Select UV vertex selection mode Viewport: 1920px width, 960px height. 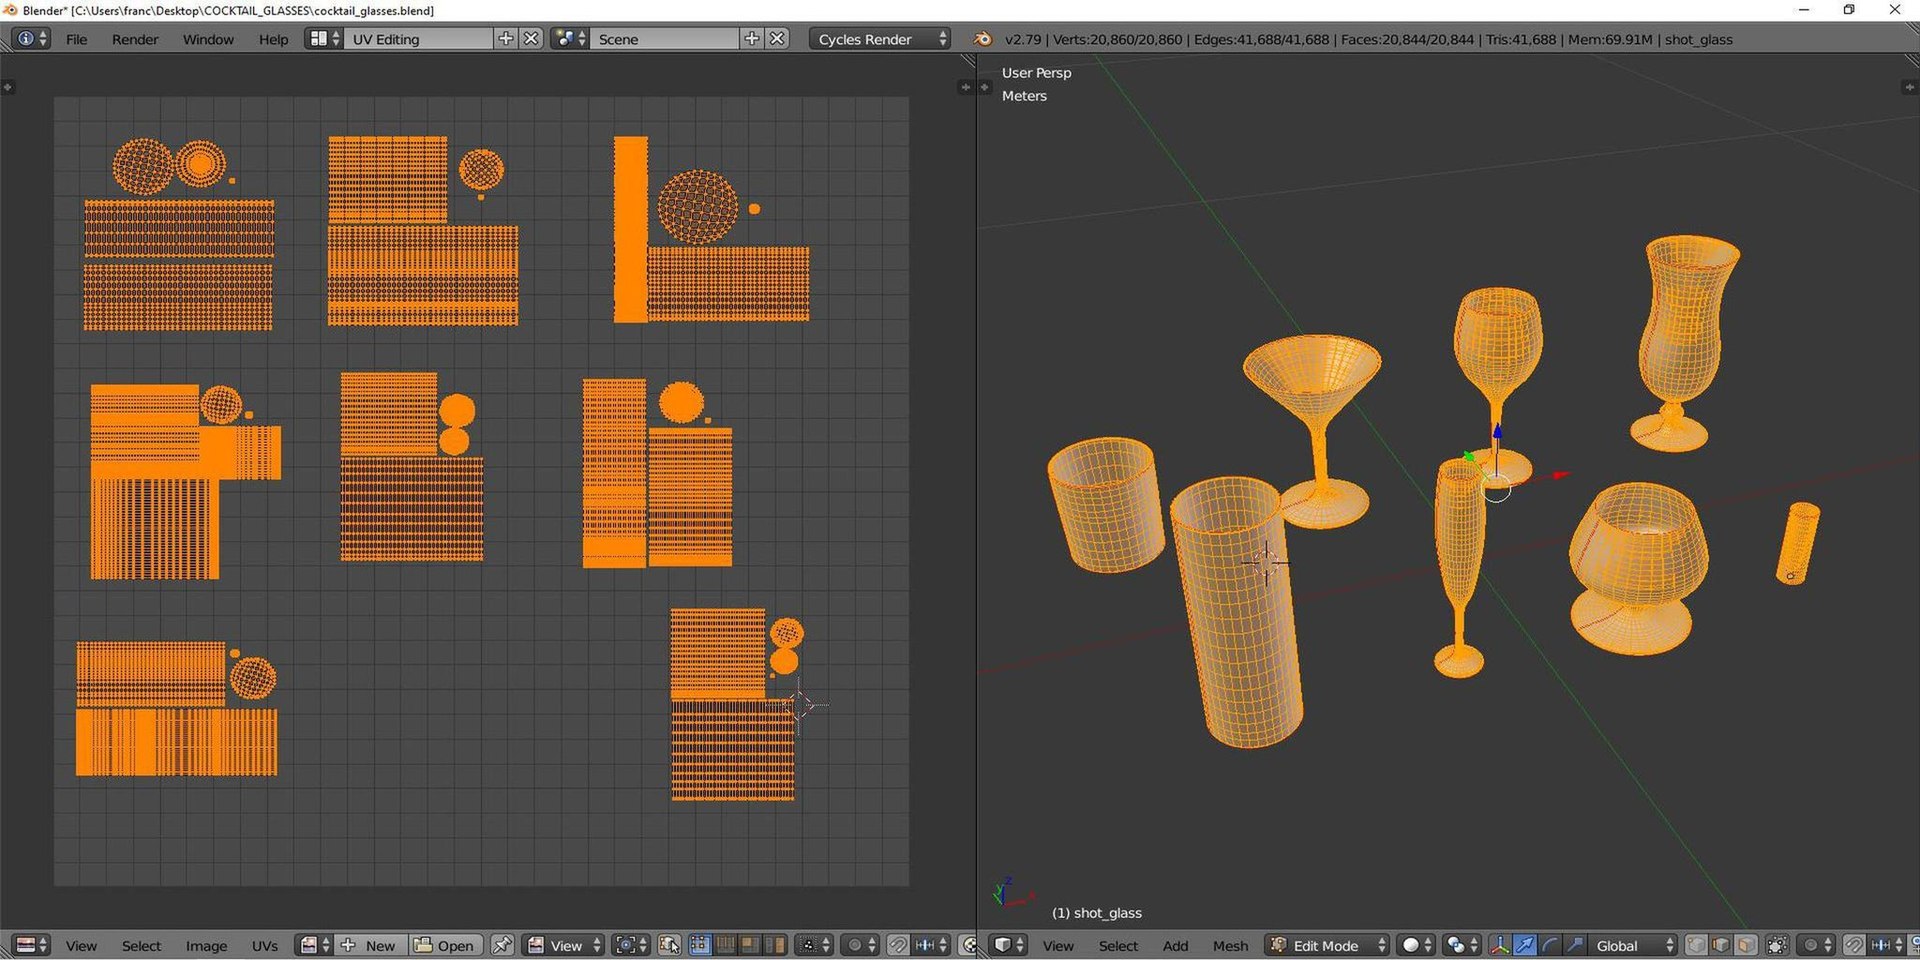click(700, 945)
